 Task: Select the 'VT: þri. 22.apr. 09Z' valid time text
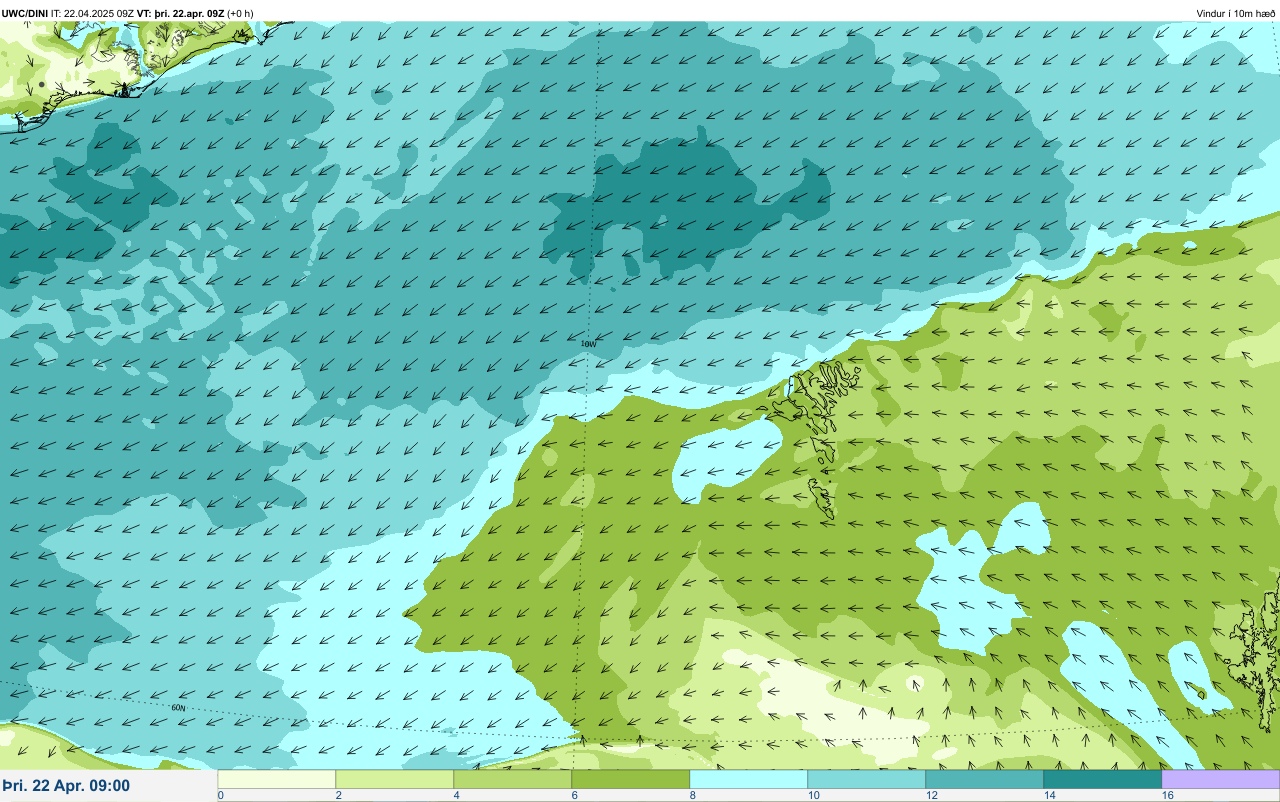pyautogui.click(x=181, y=13)
